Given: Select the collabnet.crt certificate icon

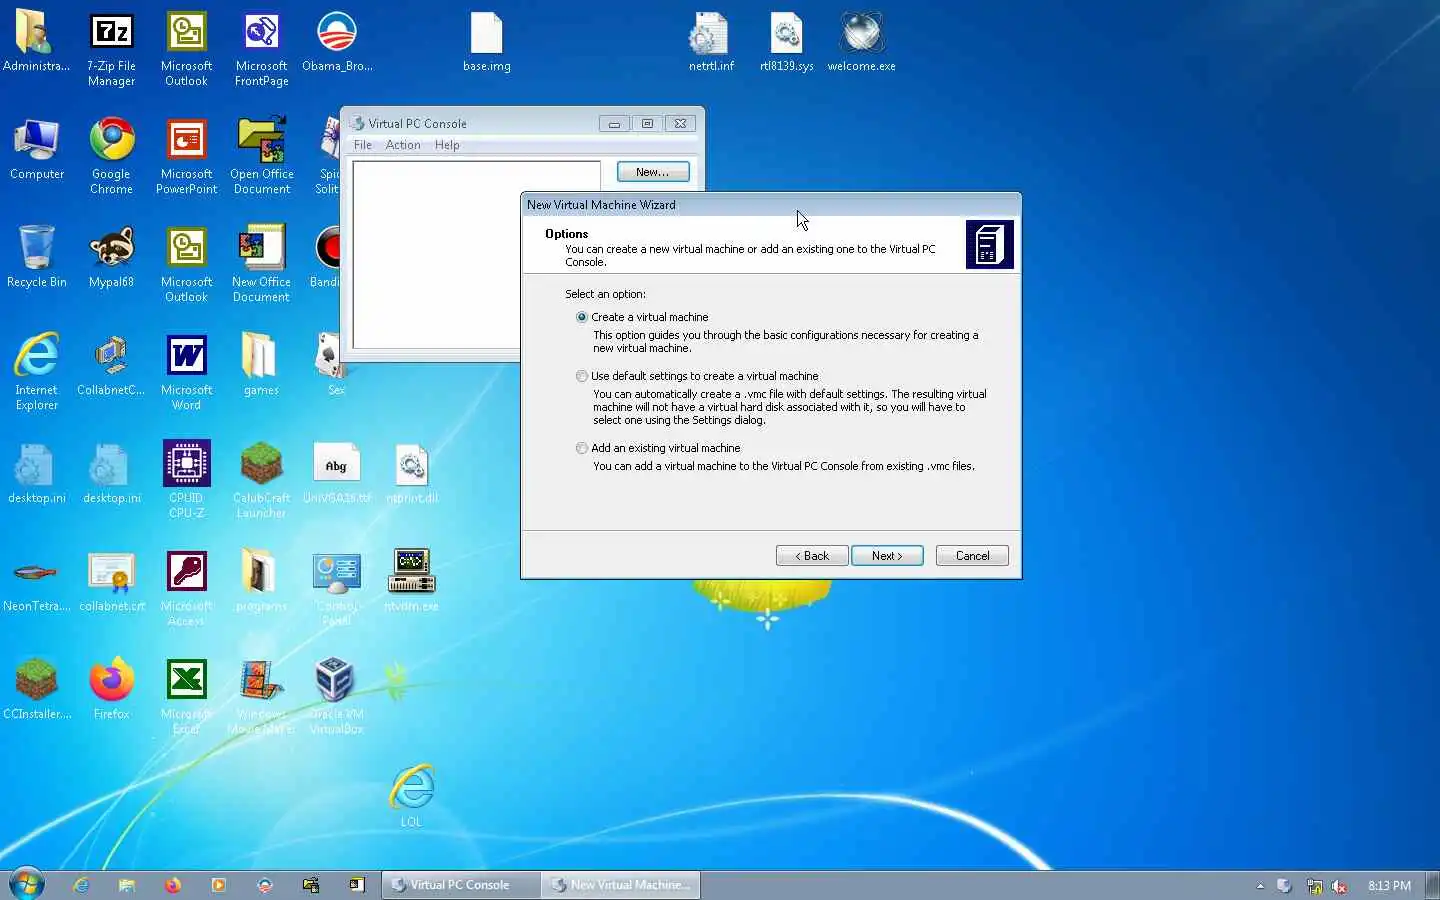Looking at the screenshot, I should 111,583.
